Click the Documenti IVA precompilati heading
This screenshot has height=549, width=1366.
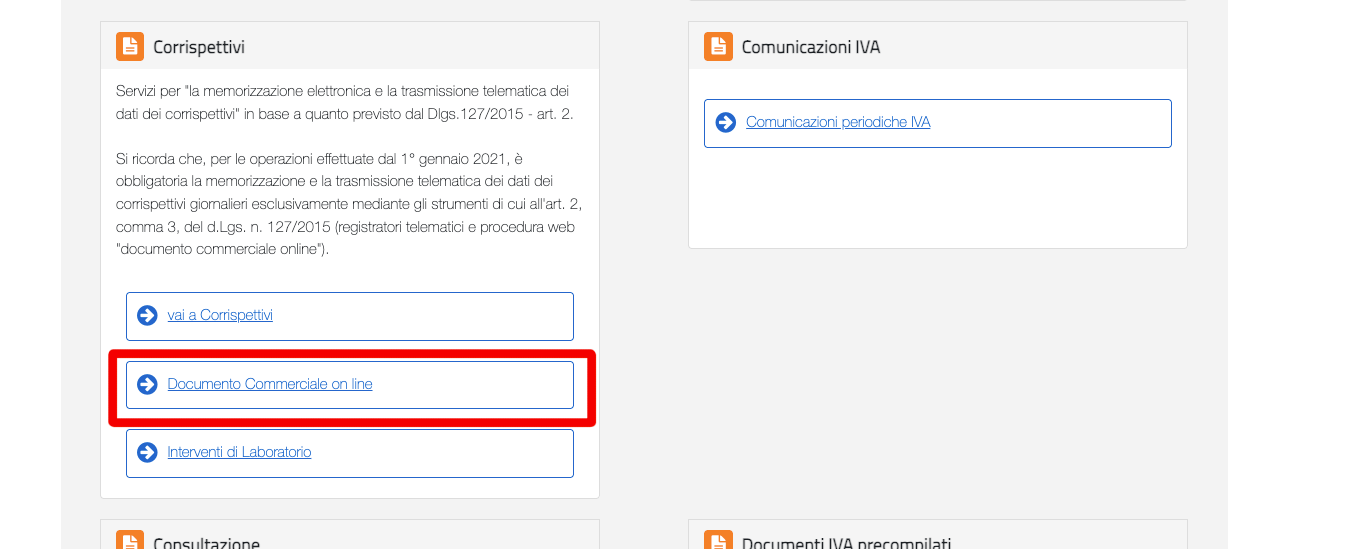click(x=846, y=543)
